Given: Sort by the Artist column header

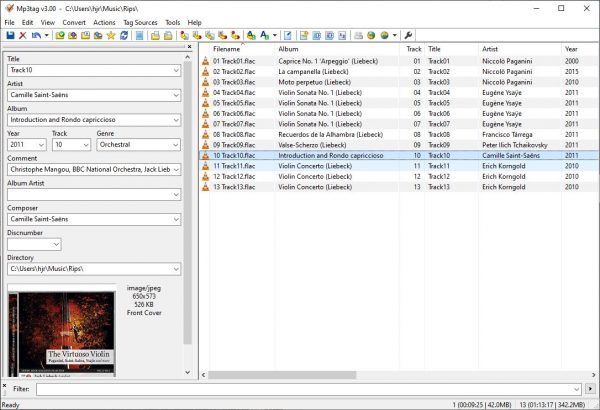Looking at the screenshot, I should (x=520, y=49).
